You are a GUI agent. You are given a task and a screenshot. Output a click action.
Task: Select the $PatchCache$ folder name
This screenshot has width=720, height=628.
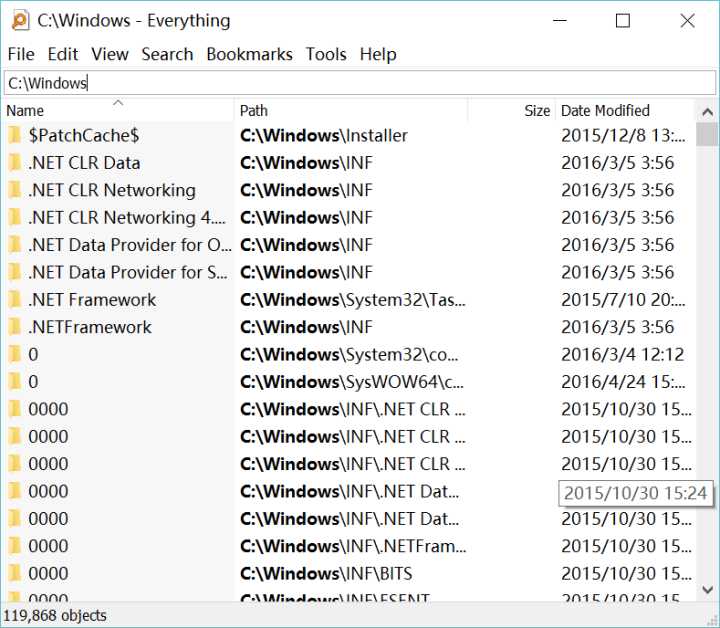84,135
